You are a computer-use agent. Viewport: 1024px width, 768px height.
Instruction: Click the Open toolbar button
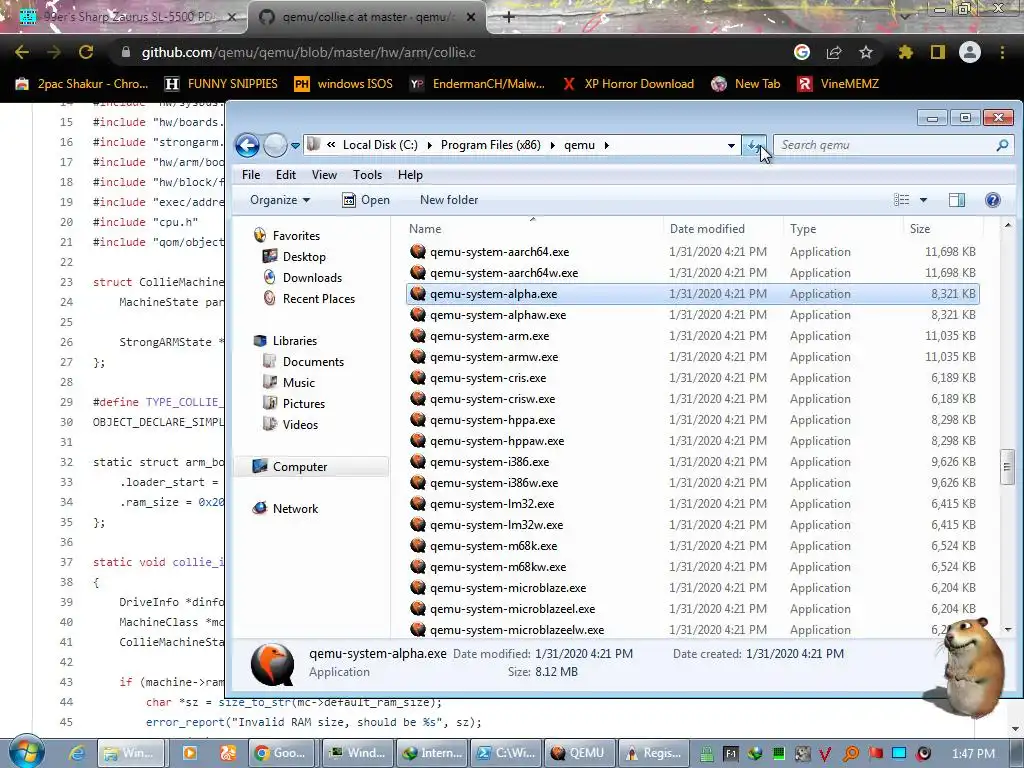[366, 200]
